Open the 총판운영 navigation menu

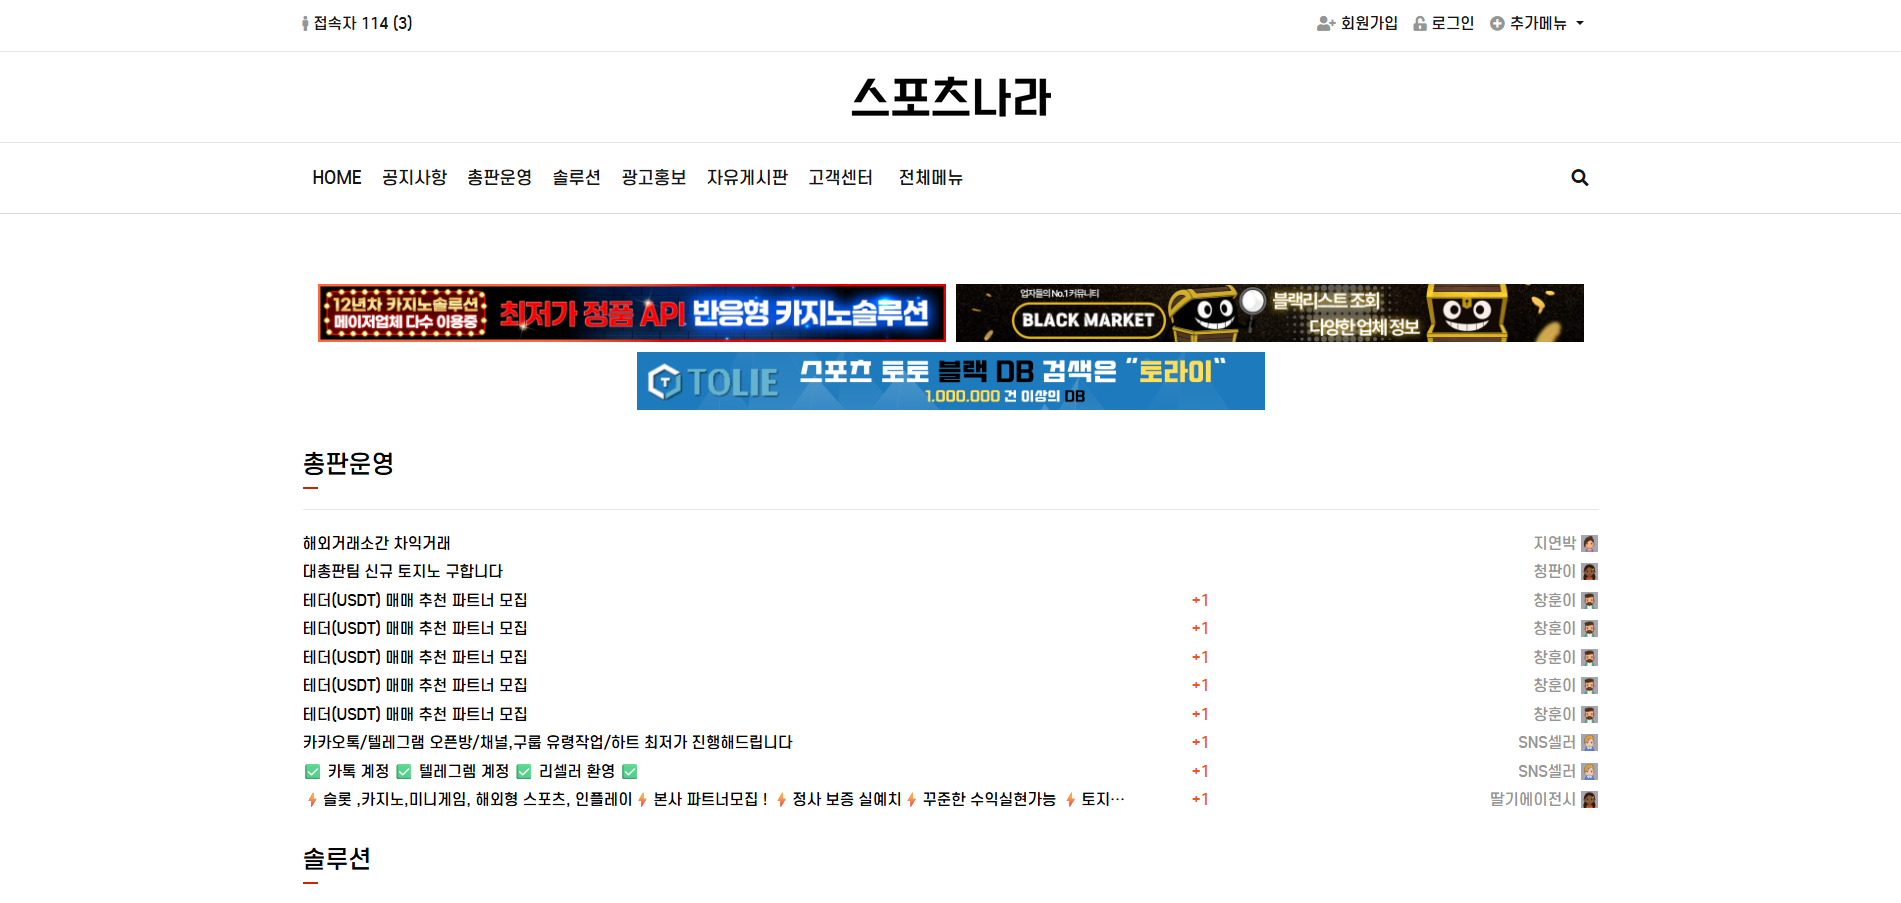499,178
